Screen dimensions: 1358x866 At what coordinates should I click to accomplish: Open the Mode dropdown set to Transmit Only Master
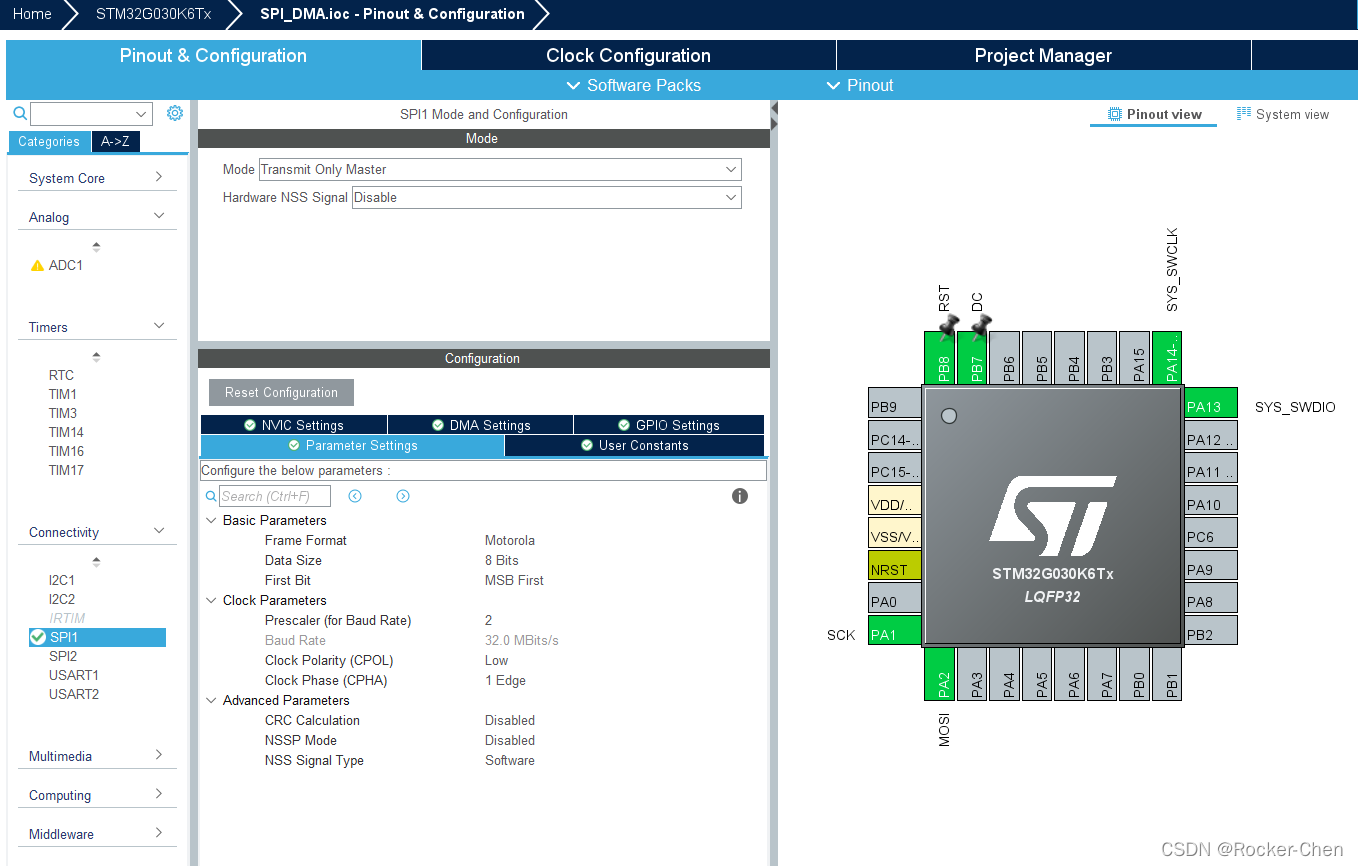click(500, 170)
